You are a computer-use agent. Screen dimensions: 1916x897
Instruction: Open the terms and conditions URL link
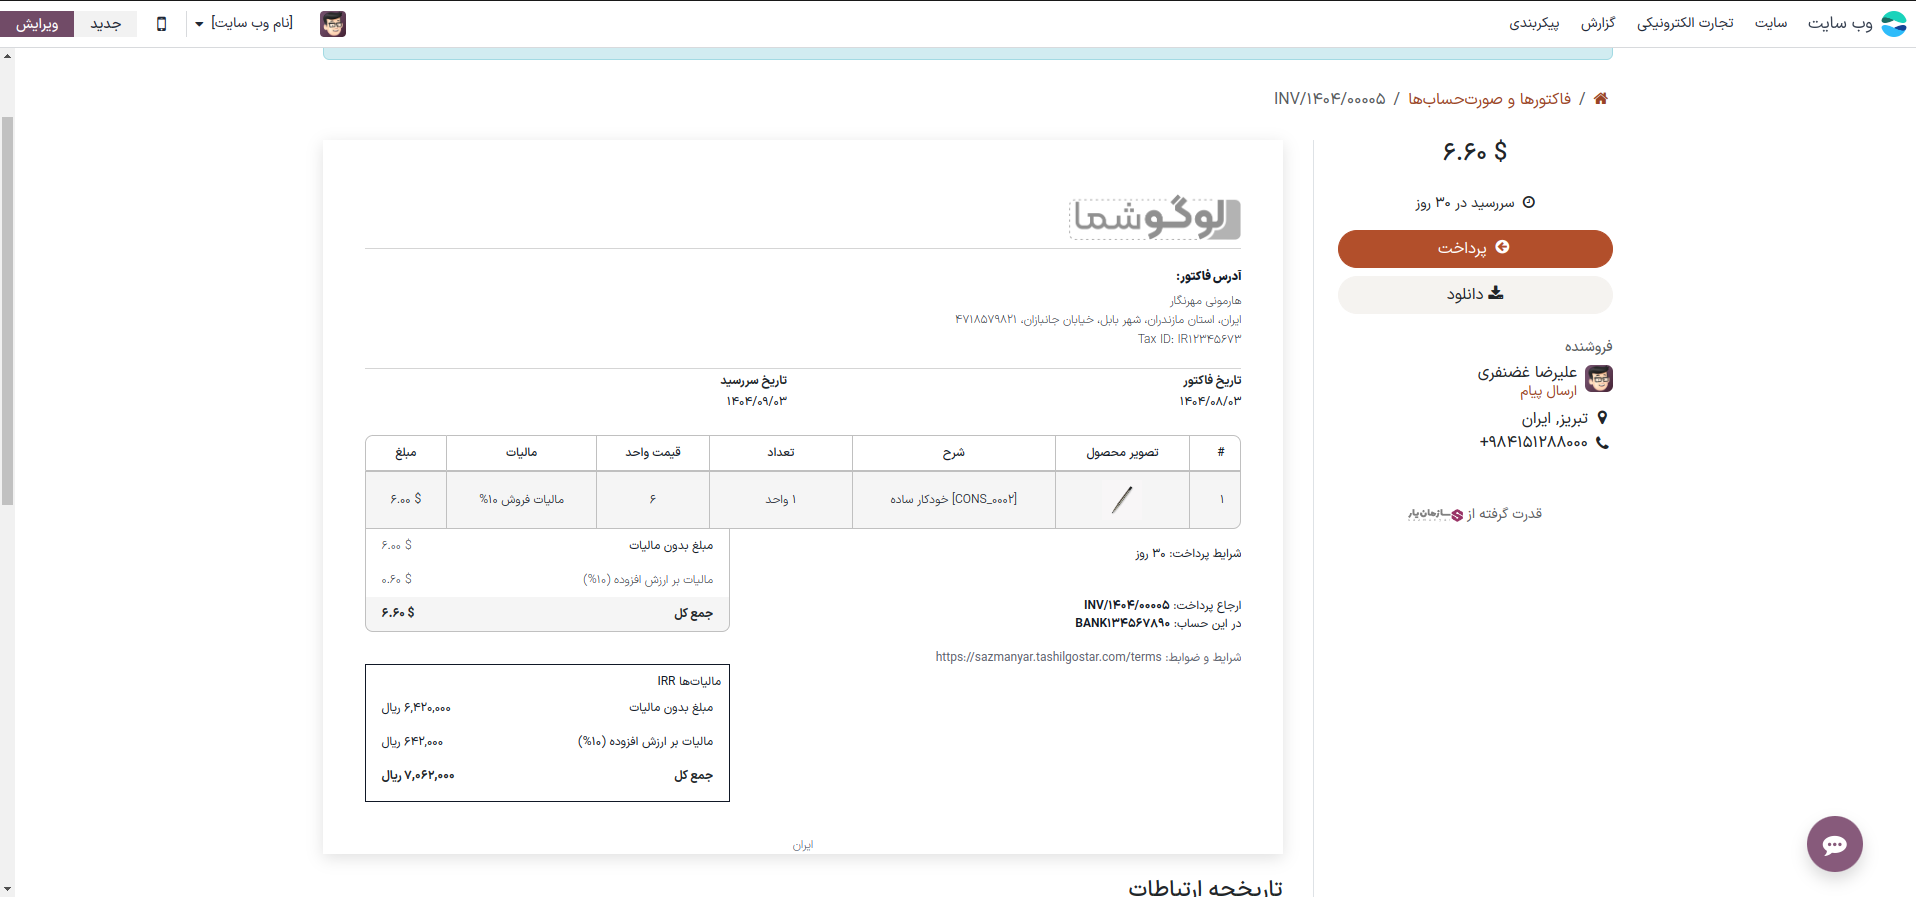pos(1048,657)
